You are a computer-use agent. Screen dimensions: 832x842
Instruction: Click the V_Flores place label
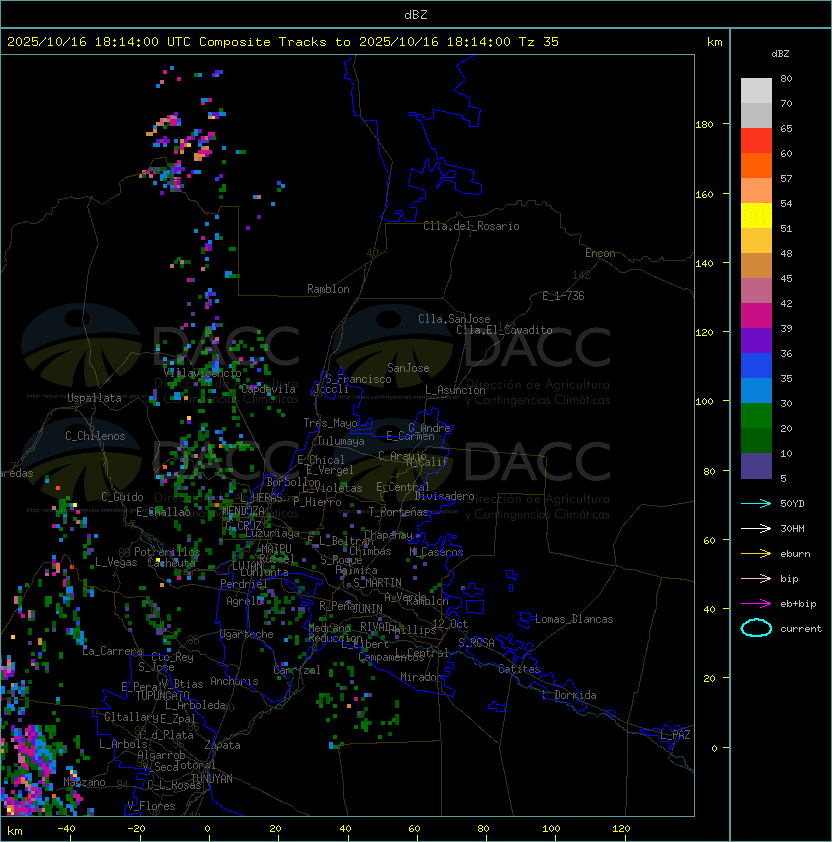[151, 806]
